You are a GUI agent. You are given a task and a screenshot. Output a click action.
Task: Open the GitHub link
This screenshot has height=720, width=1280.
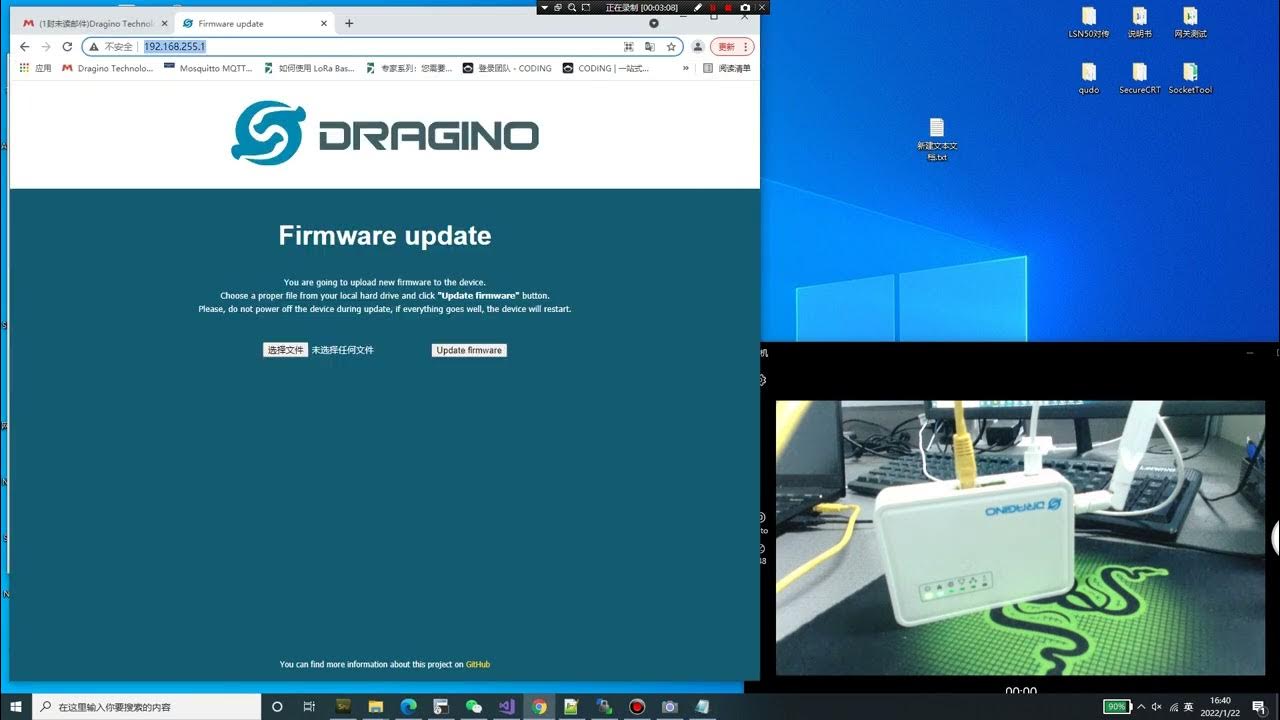pyautogui.click(x=478, y=664)
